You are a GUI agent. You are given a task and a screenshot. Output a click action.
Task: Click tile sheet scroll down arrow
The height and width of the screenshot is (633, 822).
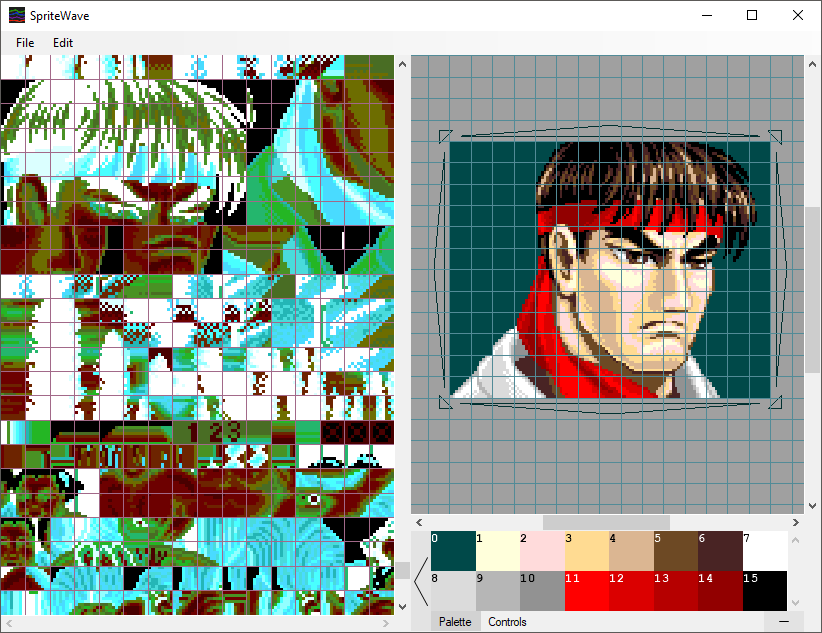point(403,607)
